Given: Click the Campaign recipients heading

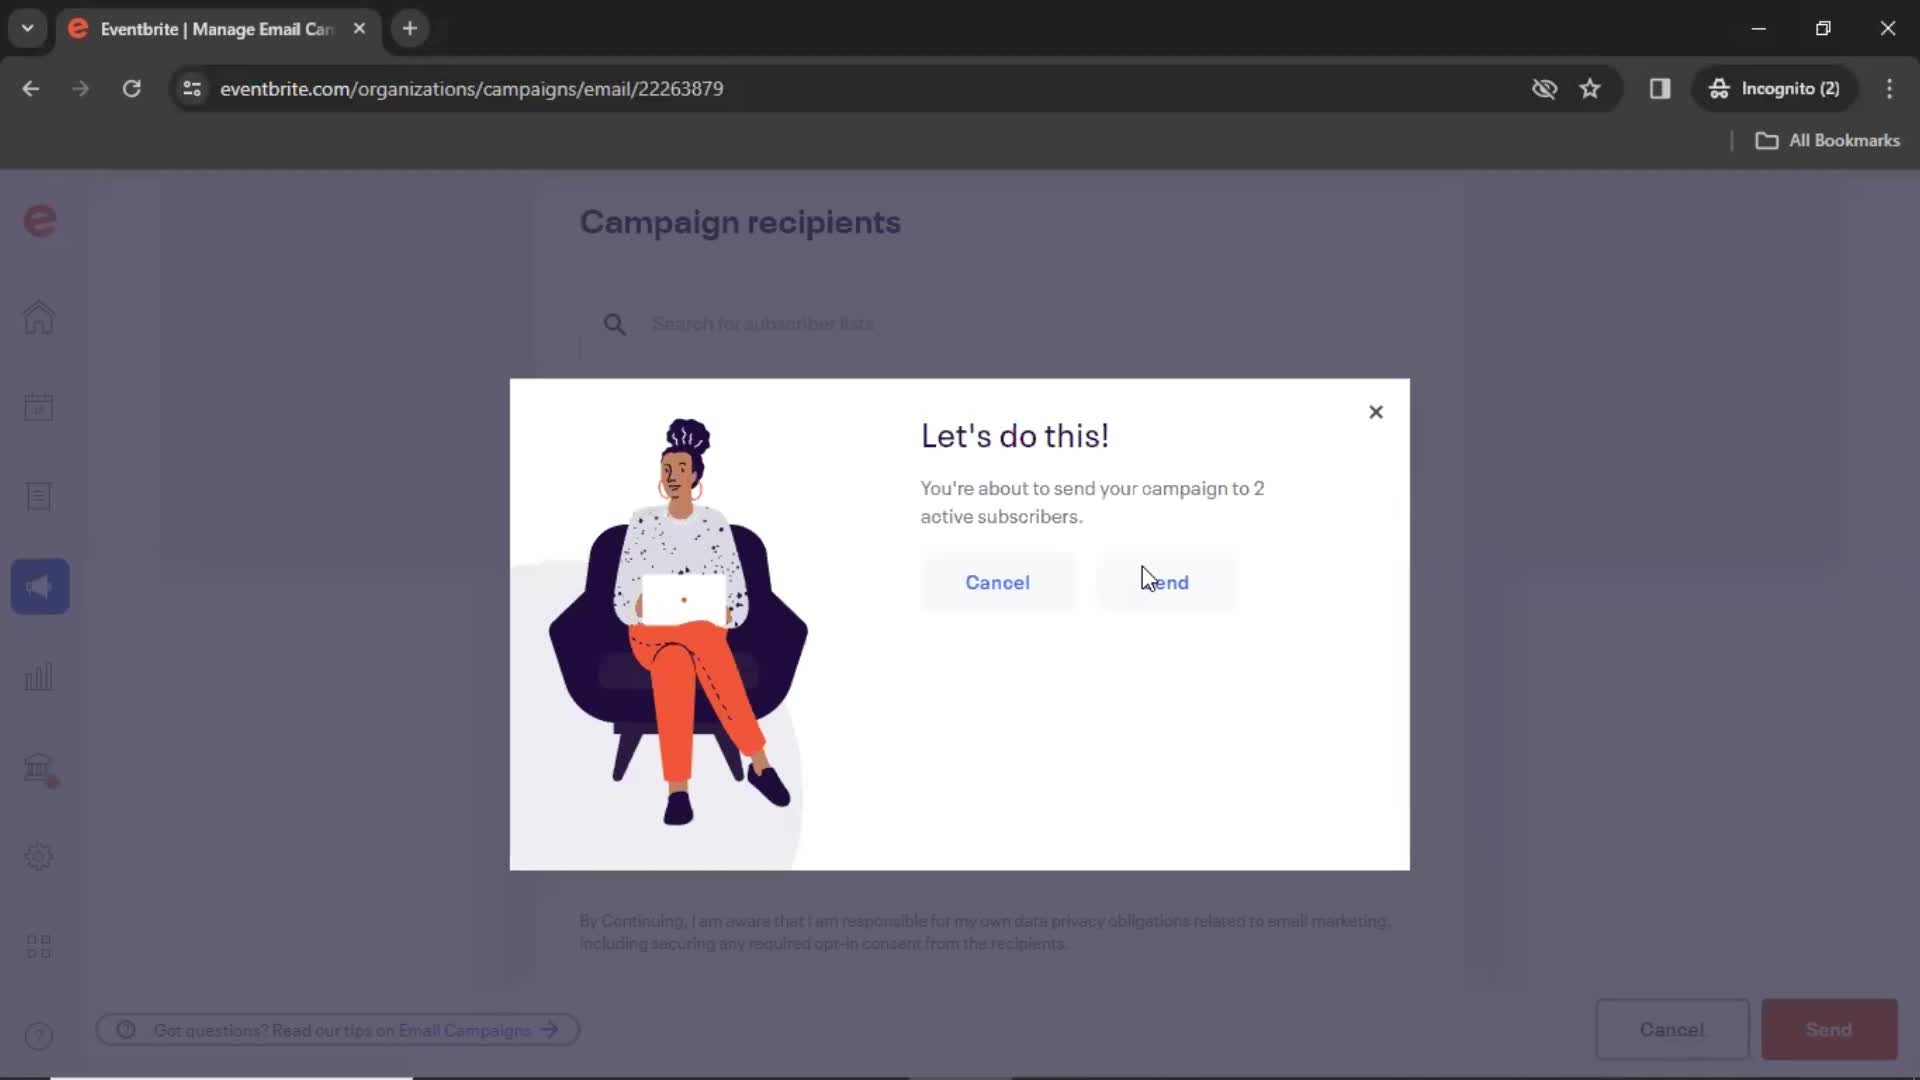Looking at the screenshot, I should (740, 222).
